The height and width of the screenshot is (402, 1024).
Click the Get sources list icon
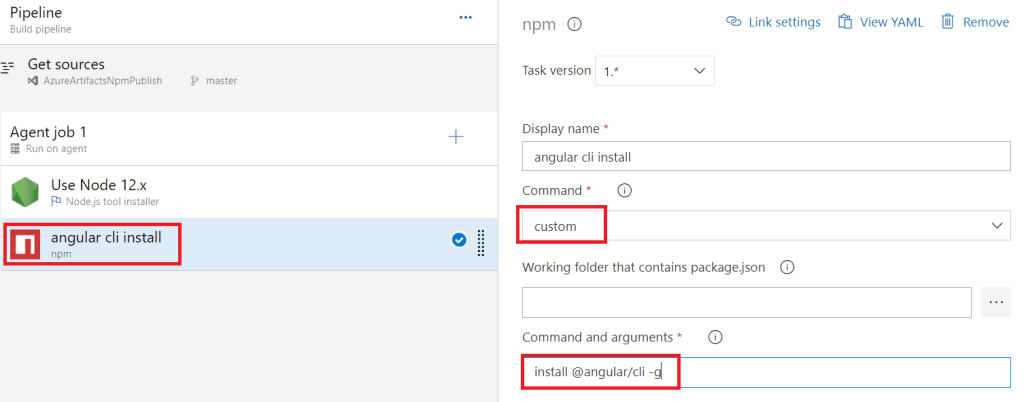(x=9, y=67)
